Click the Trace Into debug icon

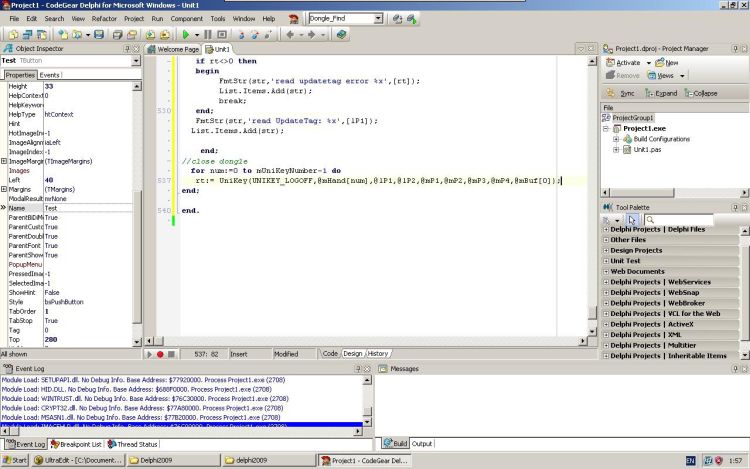(242, 34)
